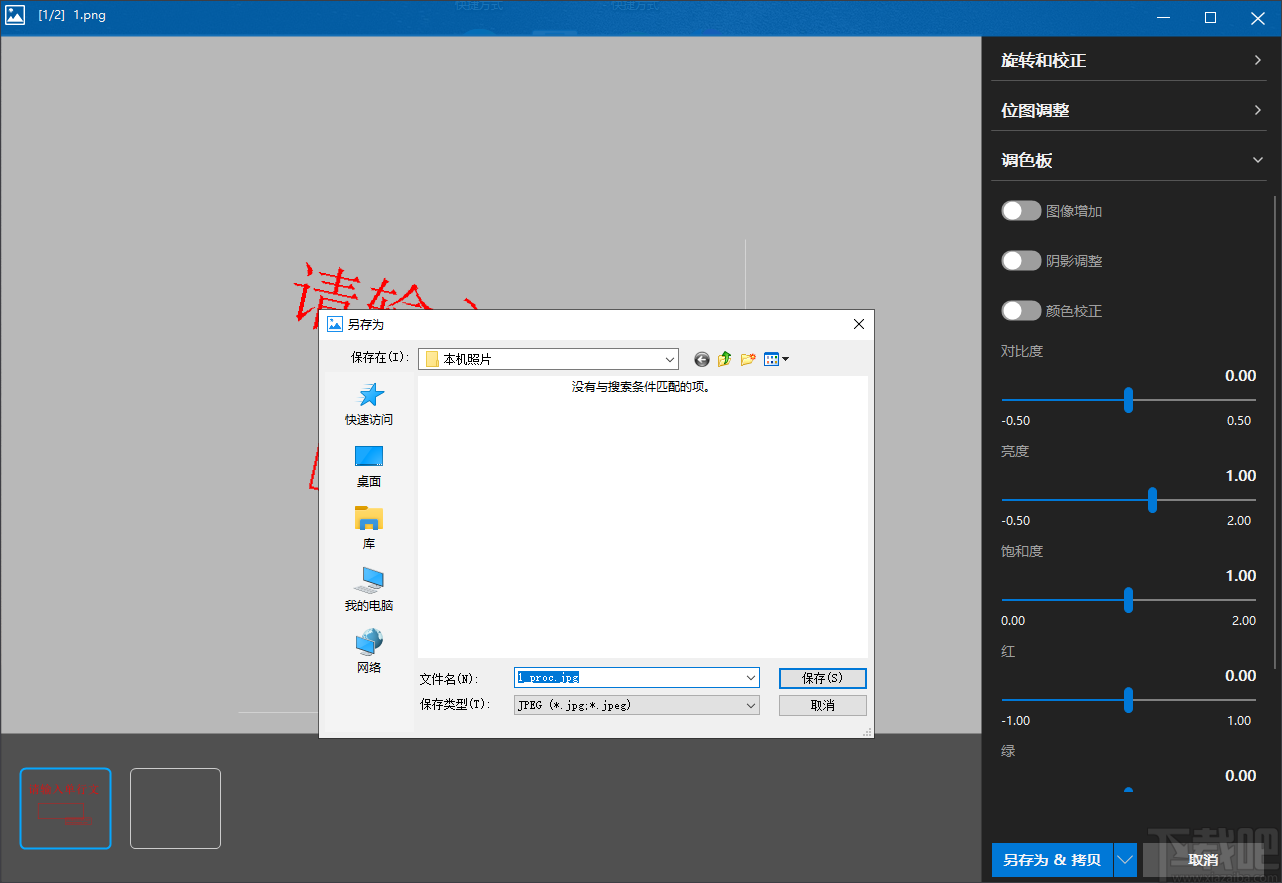This screenshot has height=883, width=1282.
Task: Click the 亮度 label
Action: coord(1015,451)
